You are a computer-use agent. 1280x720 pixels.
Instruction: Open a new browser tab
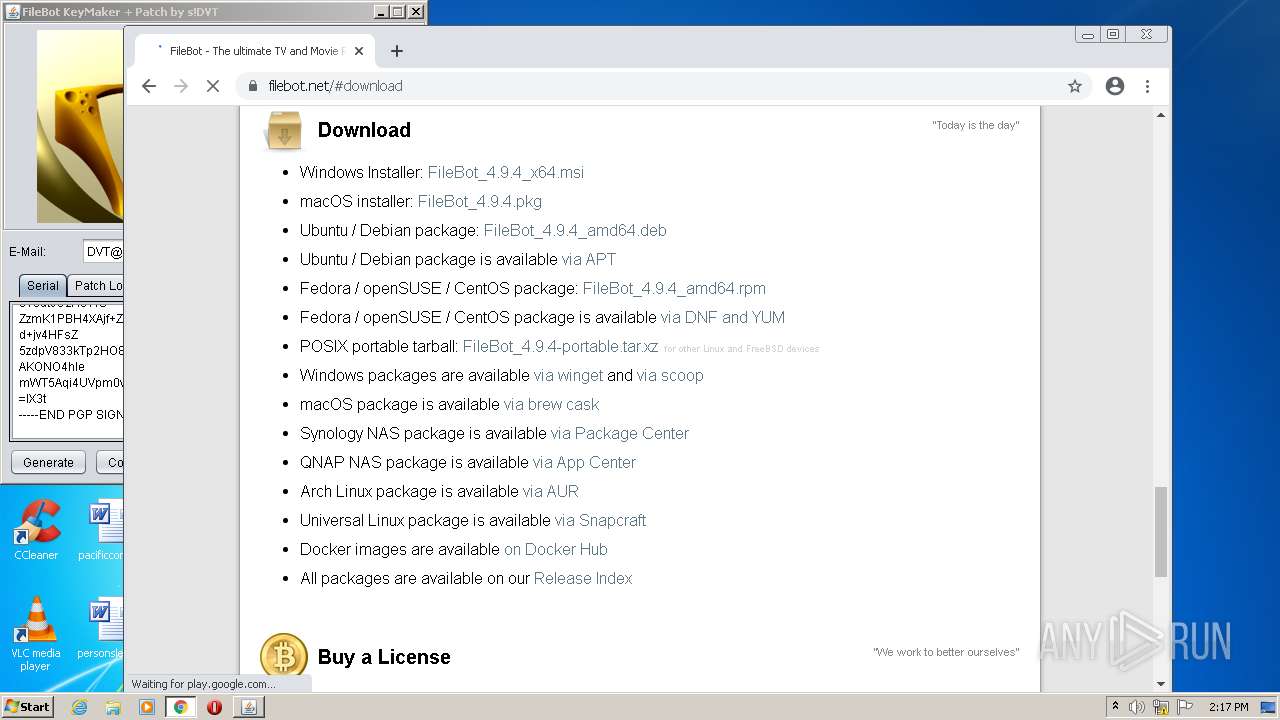pos(397,51)
